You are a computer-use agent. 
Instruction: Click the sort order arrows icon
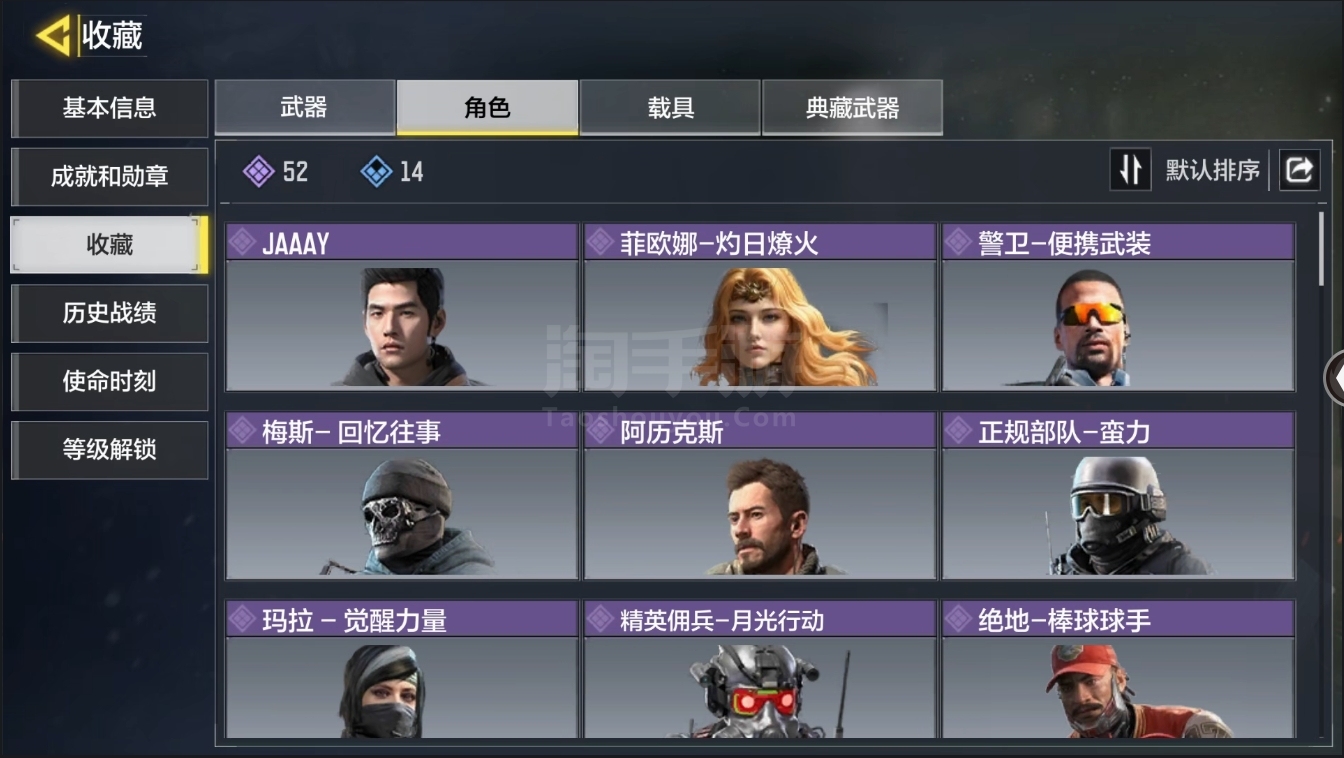[1131, 171]
